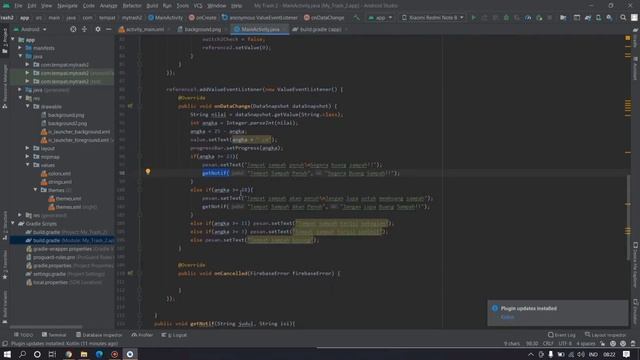Screen dimensions: 640x360
Task: Open Search Everywhere magnifier icon
Action: coord(623,18)
